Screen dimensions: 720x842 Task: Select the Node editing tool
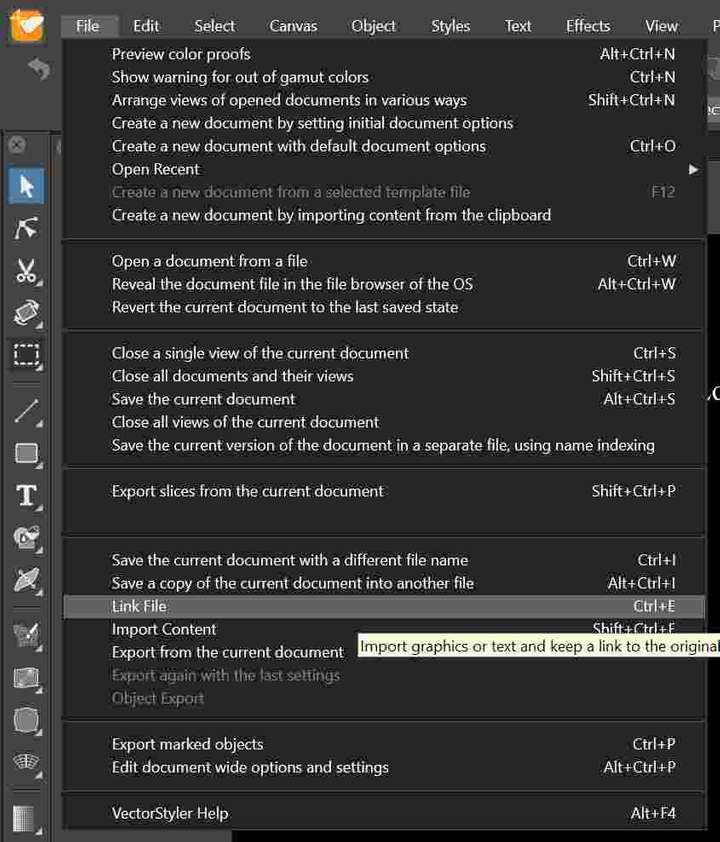tap(26, 228)
